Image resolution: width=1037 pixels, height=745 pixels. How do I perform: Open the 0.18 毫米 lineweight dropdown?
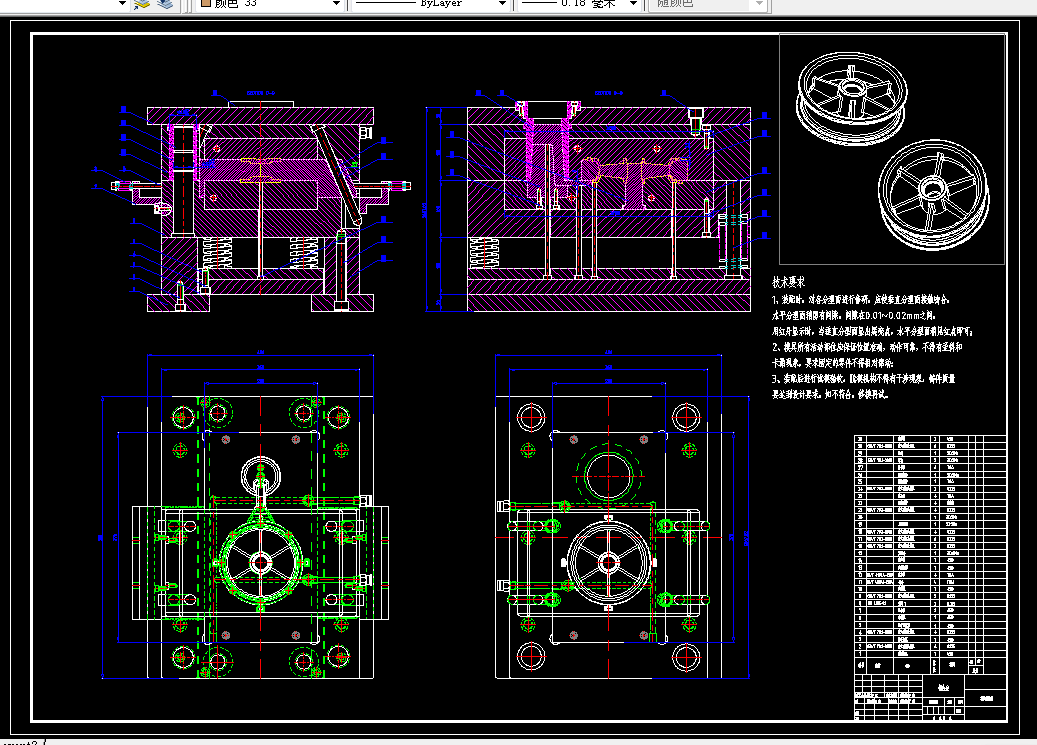pyautogui.click(x=579, y=4)
